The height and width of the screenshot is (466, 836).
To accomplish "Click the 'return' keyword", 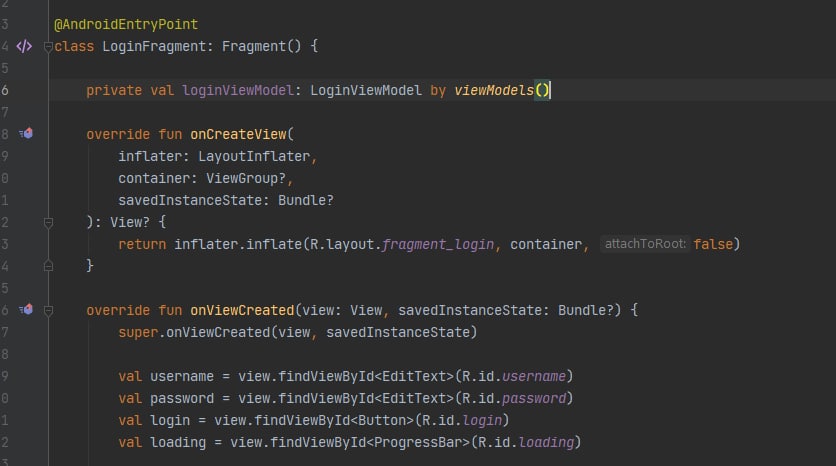I will [x=142, y=244].
